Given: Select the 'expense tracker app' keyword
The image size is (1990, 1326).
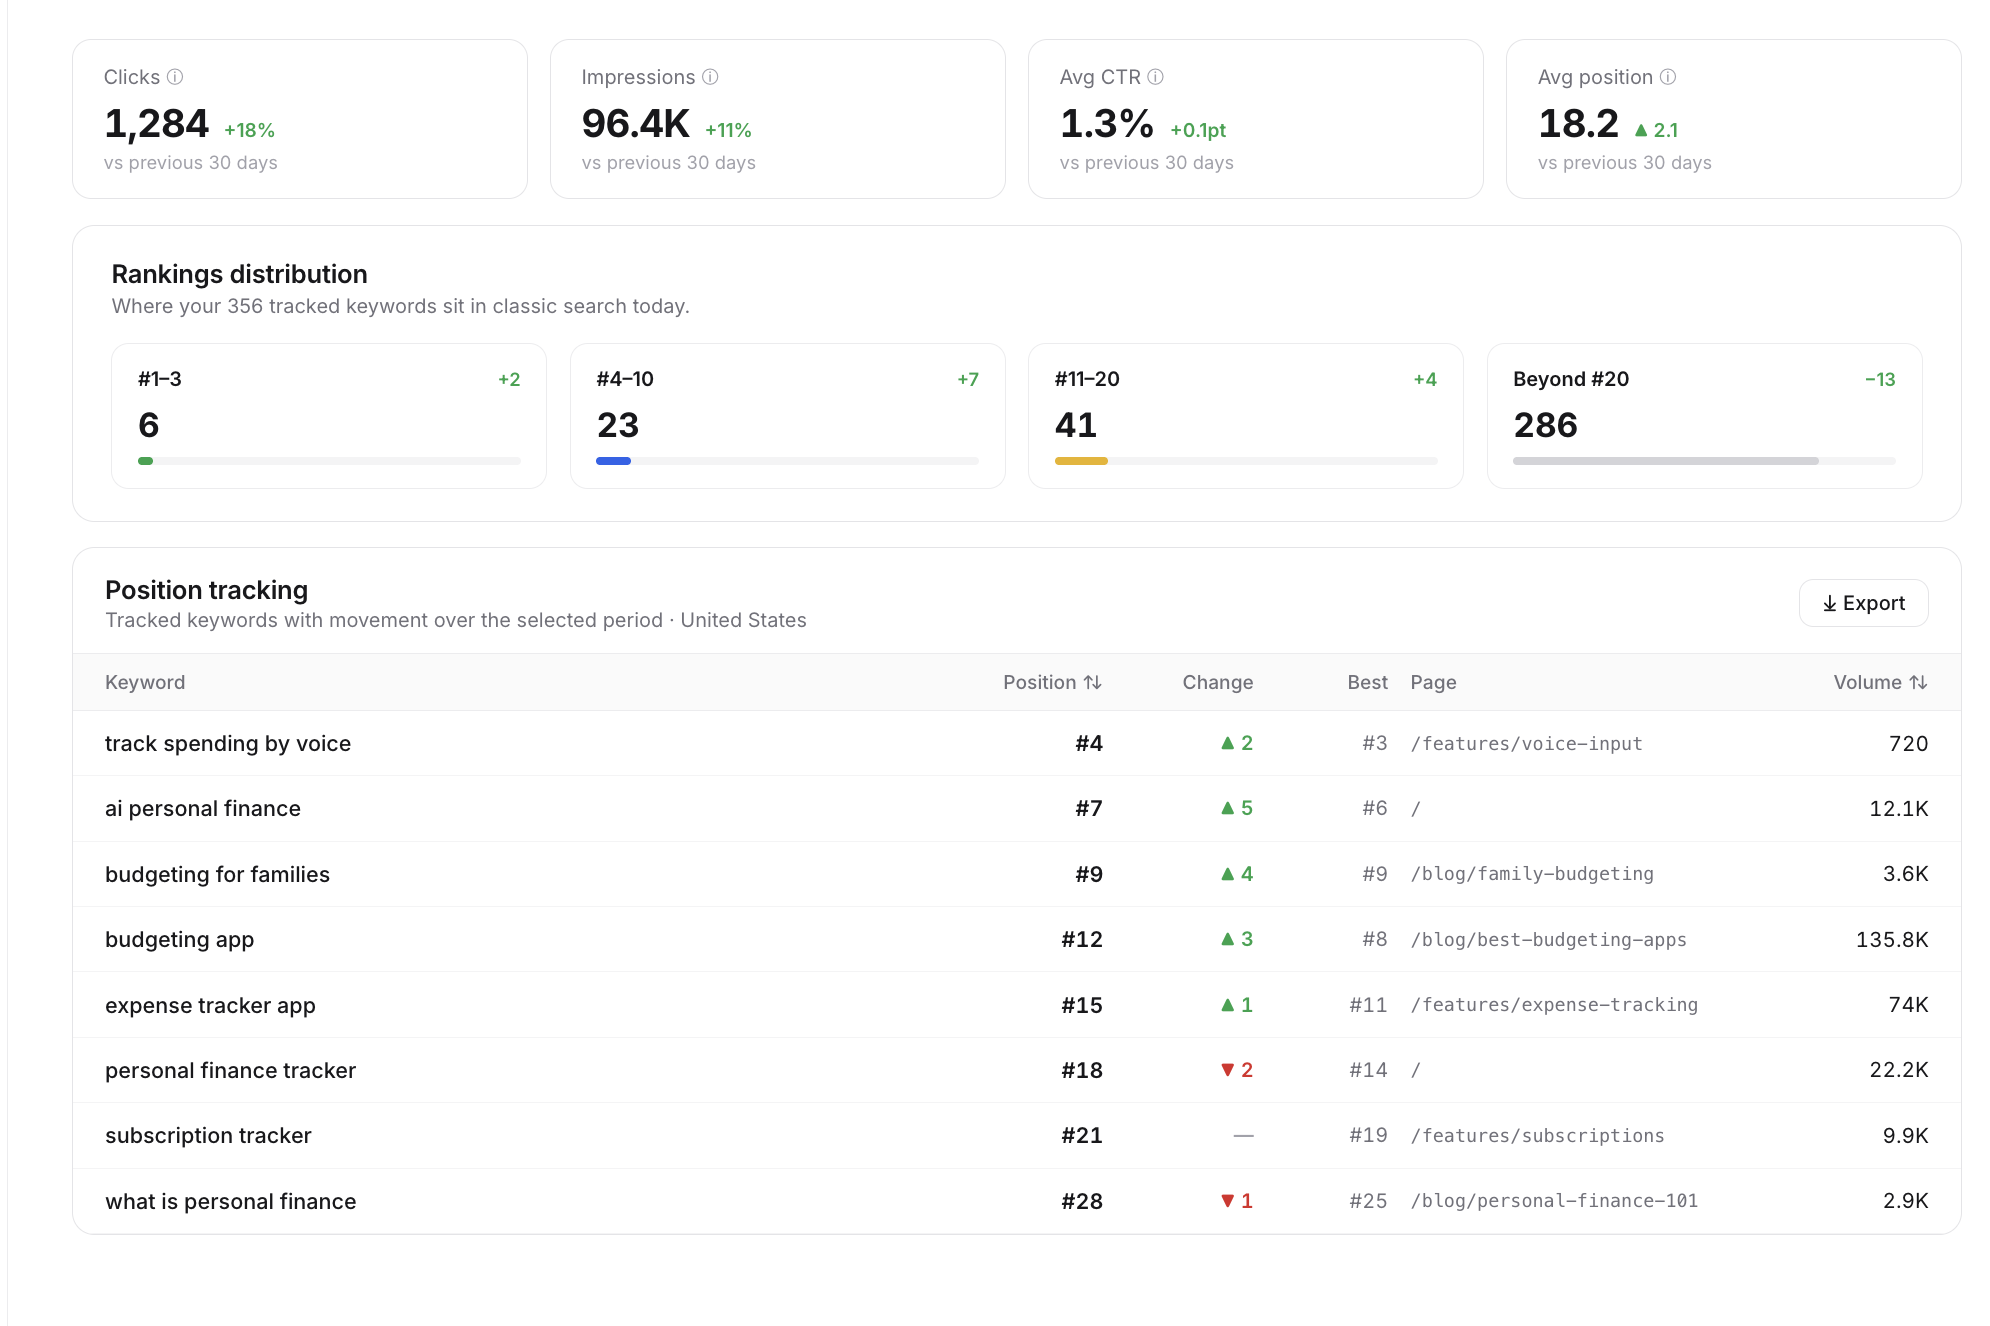Looking at the screenshot, I should point(210,1005).
